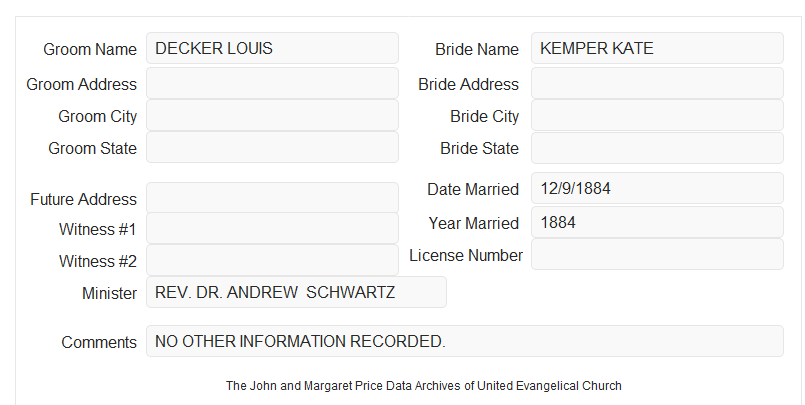This screenshot has width=805, height=405.
Task: Select the Minister field with Rev. Schwartz
Action: point(296,292)
